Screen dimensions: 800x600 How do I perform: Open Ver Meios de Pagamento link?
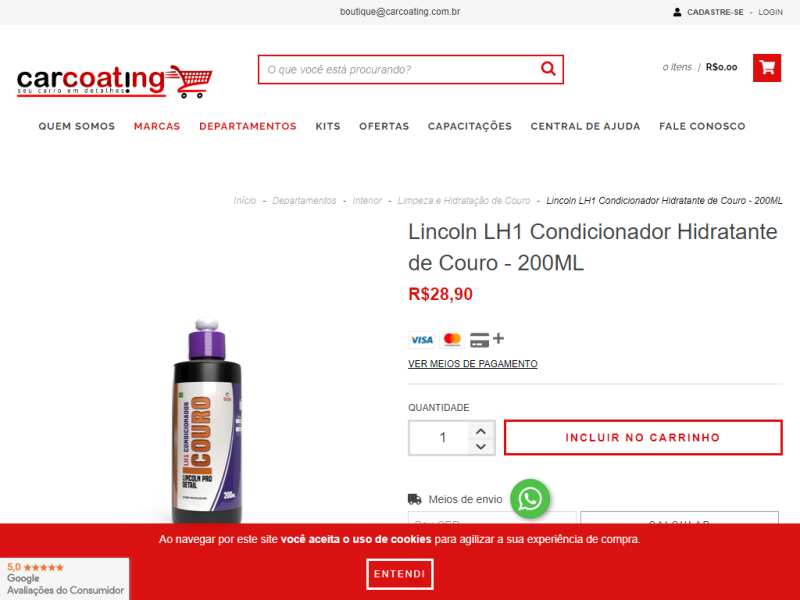click(472, 364)
